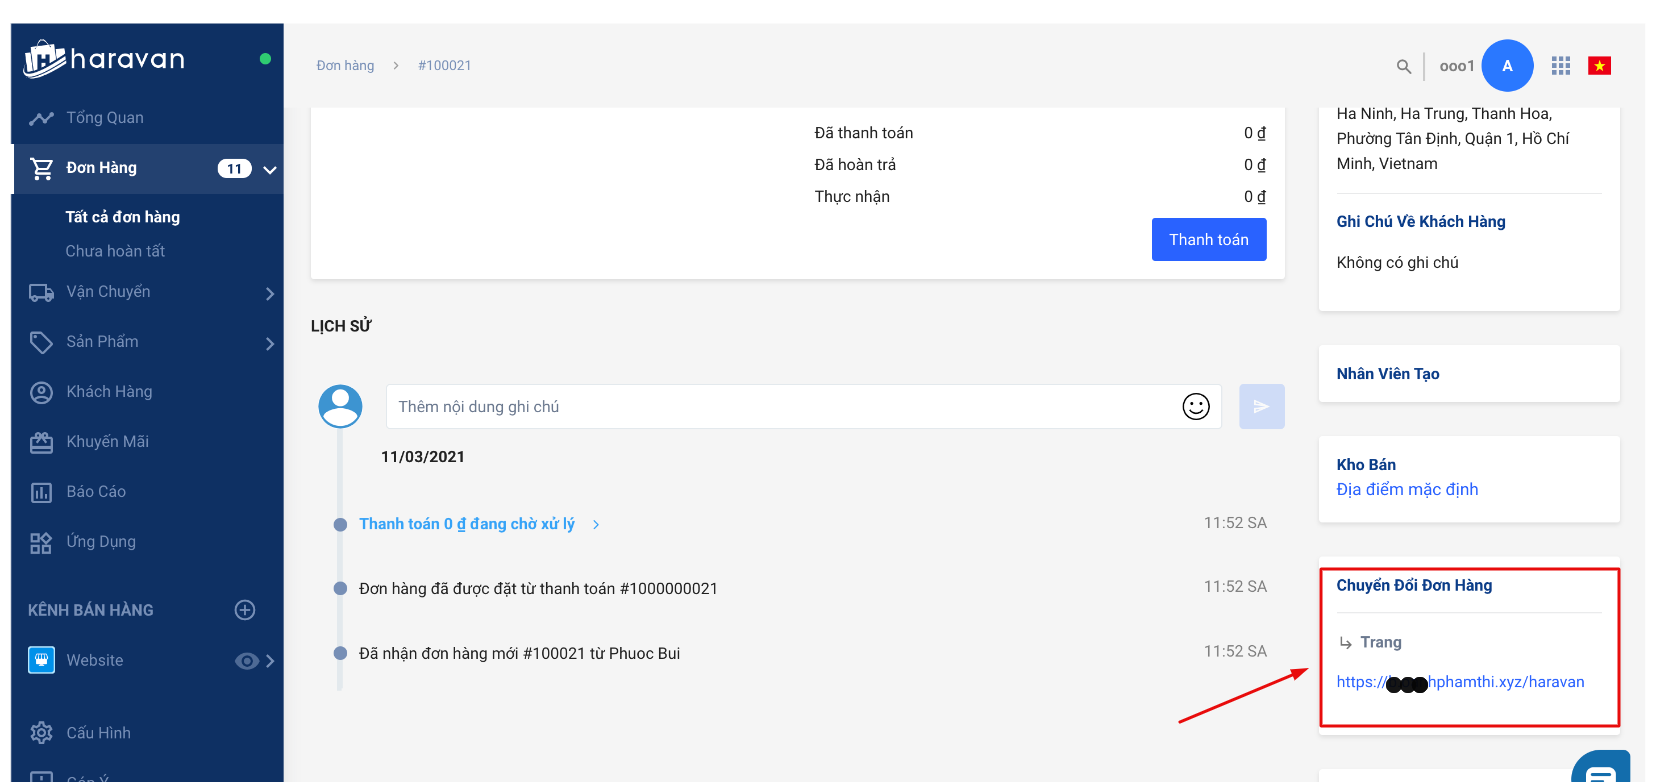Click the Haravan logo
Image resolution: width=1662 pixels, height=782 pixels.
pos(104,59)
